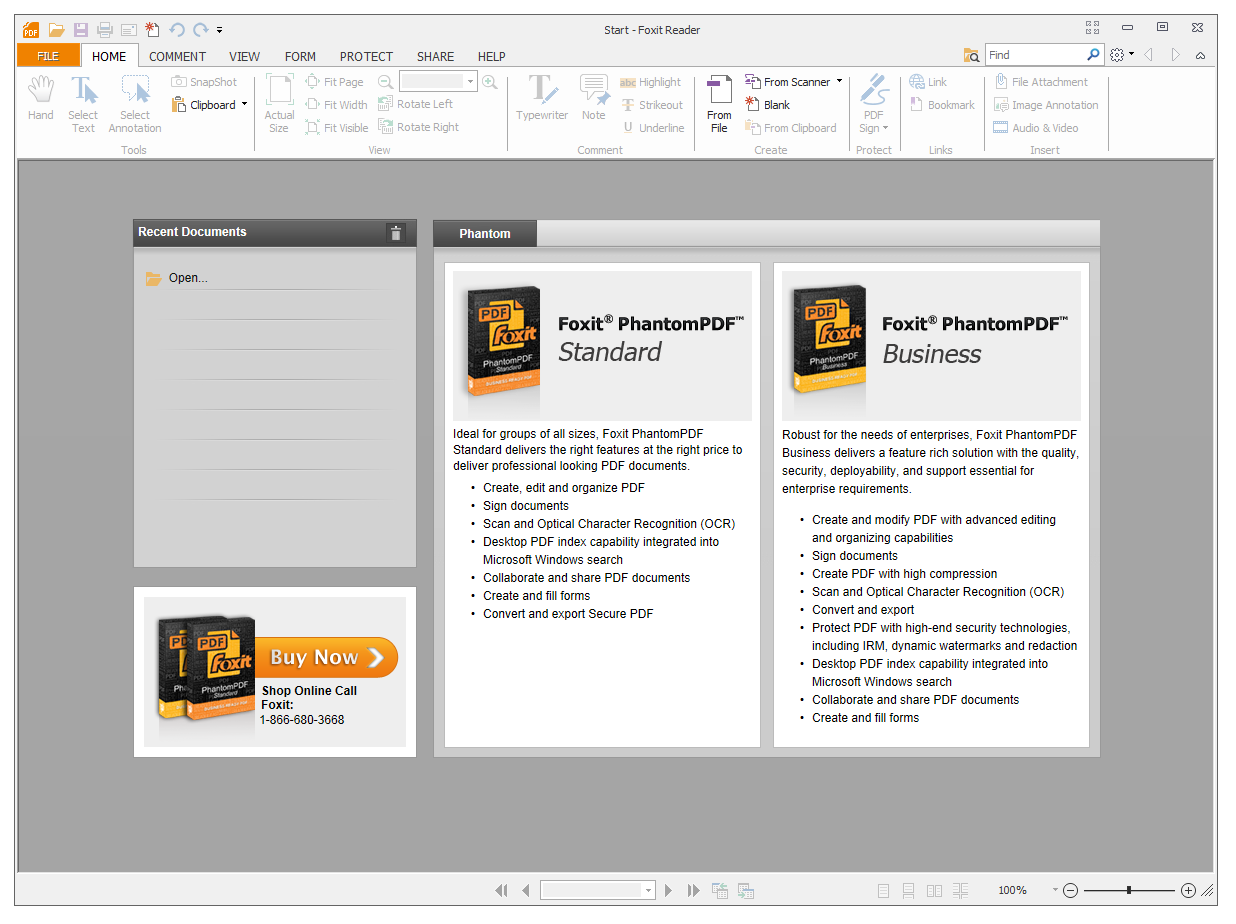The height and width of the screenshot is (924, 1236).
Task: Activate the Select Text tool
Action: coord(83,104)
